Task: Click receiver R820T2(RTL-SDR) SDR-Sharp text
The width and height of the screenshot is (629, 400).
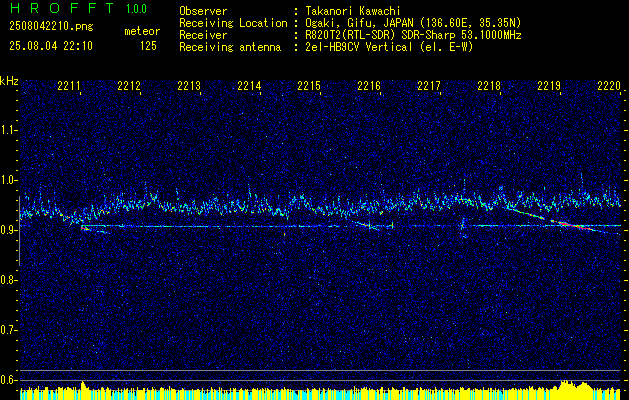Action: pos(413,35)
